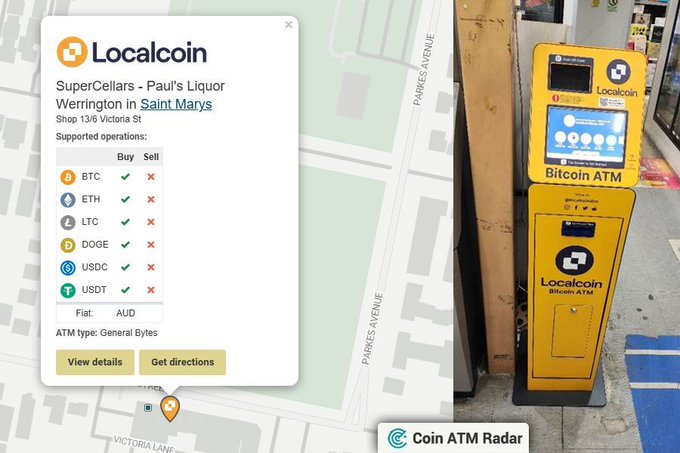The image size is (680, 453).
Task: Click the Tether USDT coin icon
Action: point(68,290)
